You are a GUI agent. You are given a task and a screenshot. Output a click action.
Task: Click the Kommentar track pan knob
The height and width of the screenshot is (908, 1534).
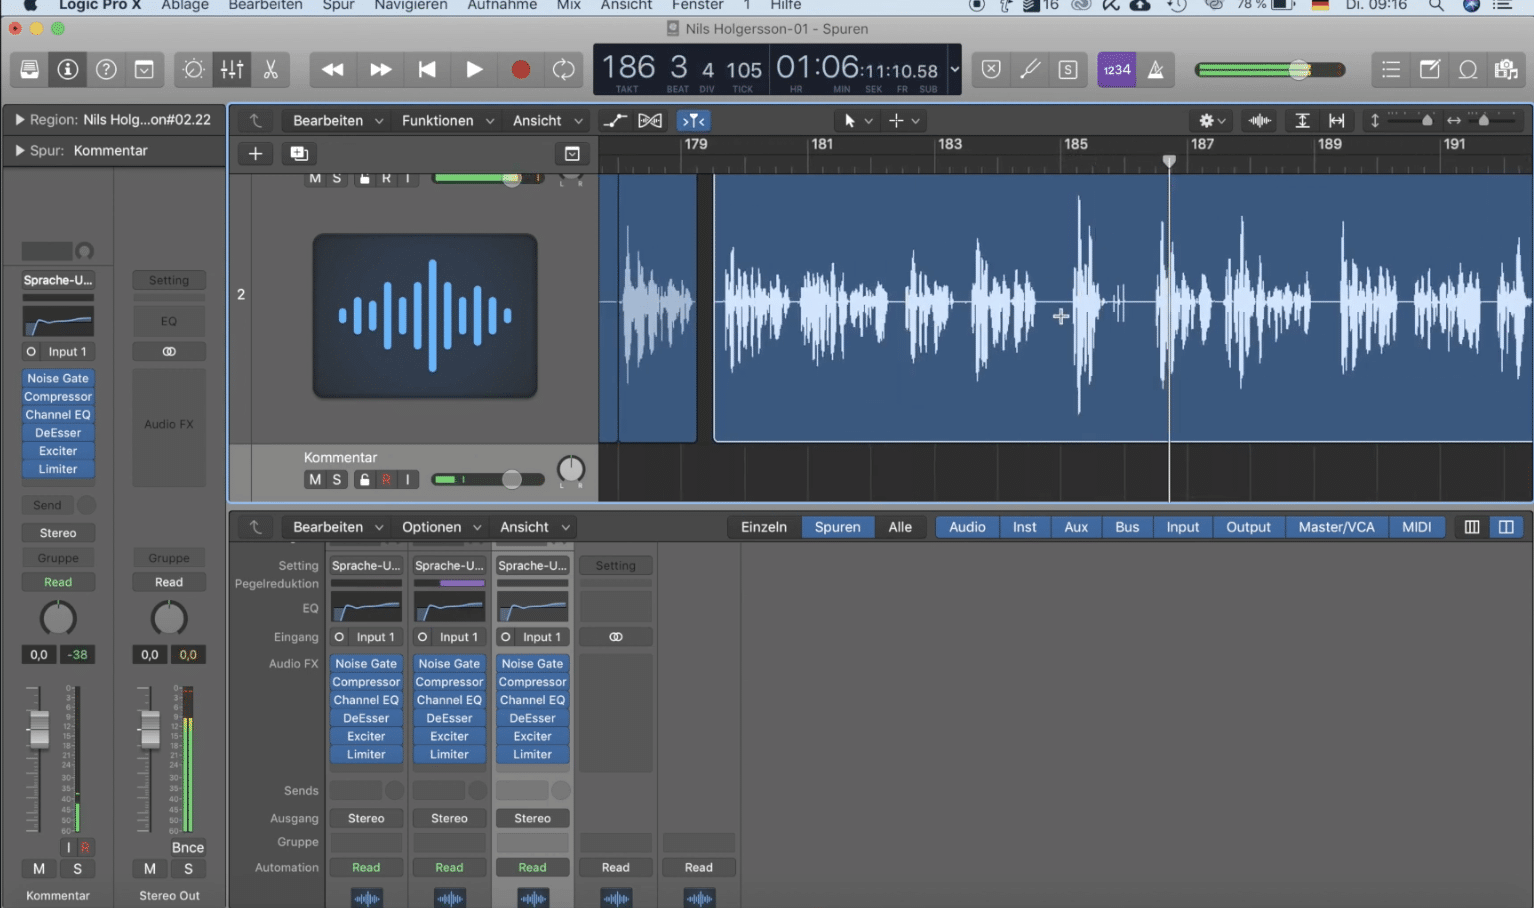570,470
